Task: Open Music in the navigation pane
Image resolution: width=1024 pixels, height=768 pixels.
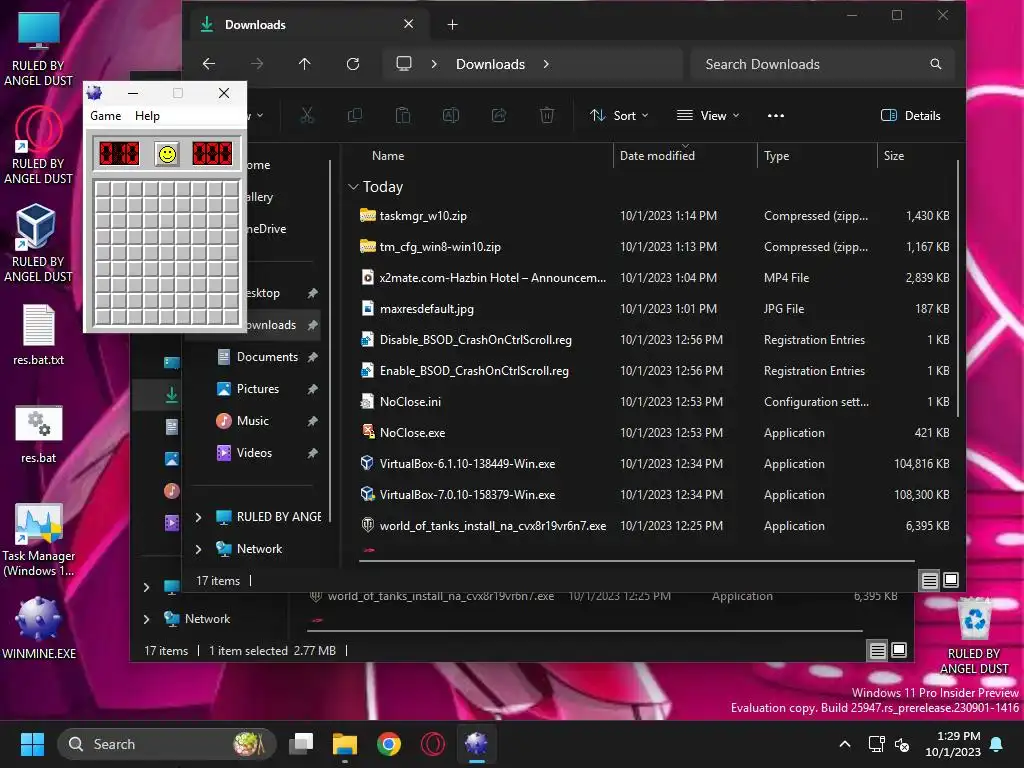Action: [x=253, y=421]
